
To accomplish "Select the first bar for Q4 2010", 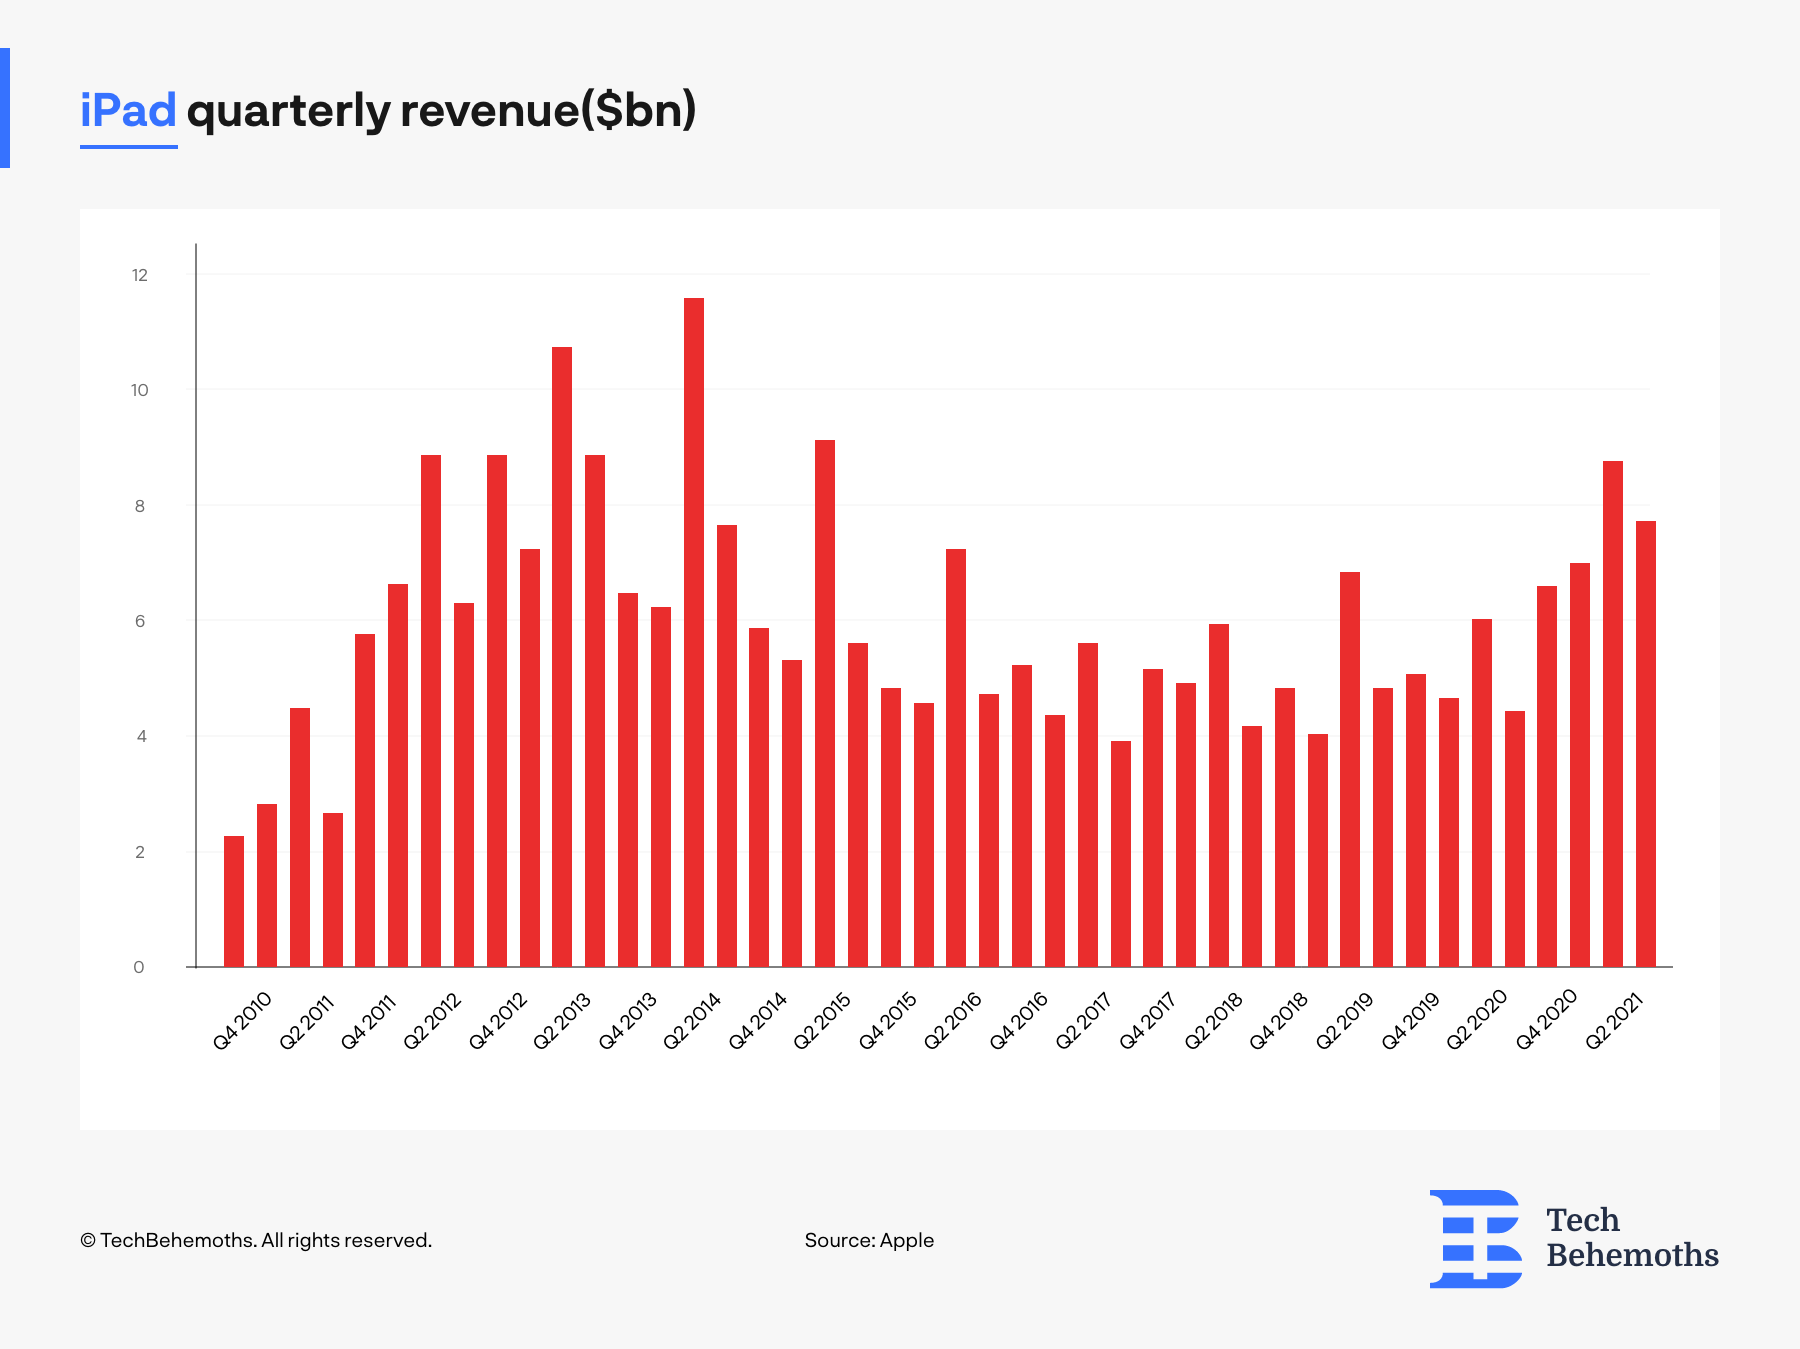I will click(234, 901).
